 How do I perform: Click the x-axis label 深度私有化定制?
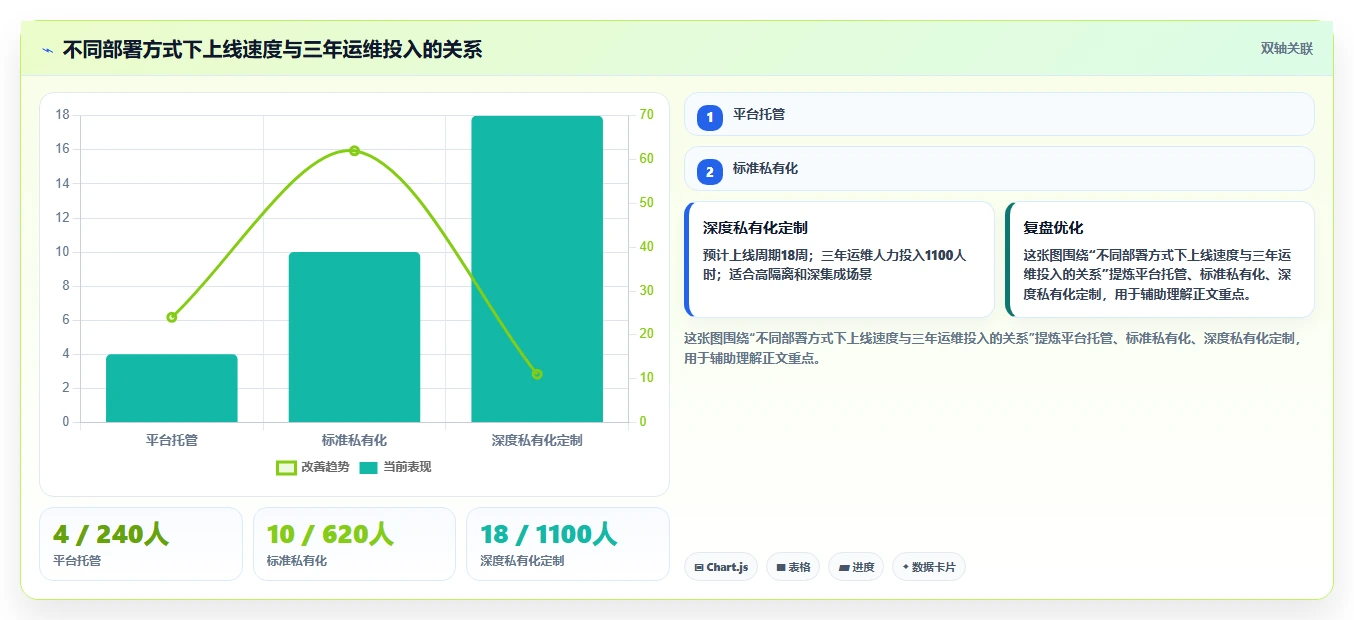(x=537, y=440)
